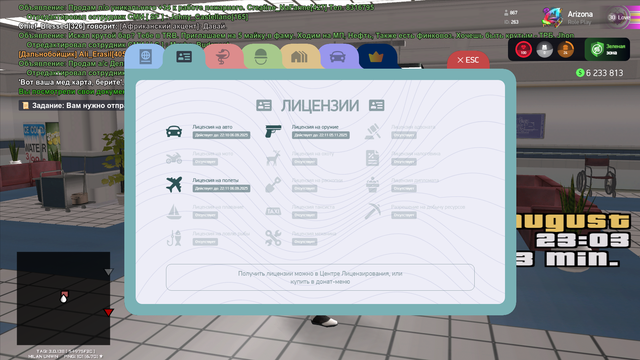Image resolution: width=640 pixels, height=360 pixels.
Task: Click the ID-card icon right of ЛИЦЕНЗИИ
Action: coord(376,106)
